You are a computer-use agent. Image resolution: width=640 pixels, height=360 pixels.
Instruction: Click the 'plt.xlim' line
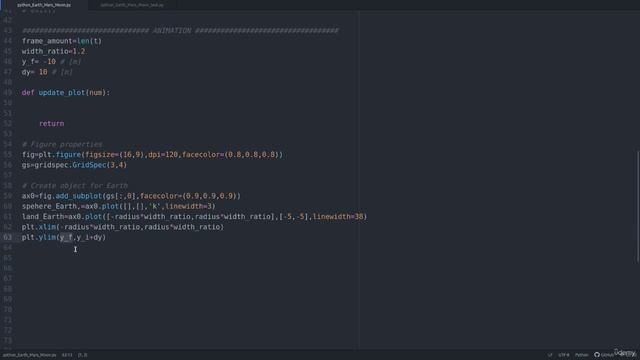tap(123, 227)
